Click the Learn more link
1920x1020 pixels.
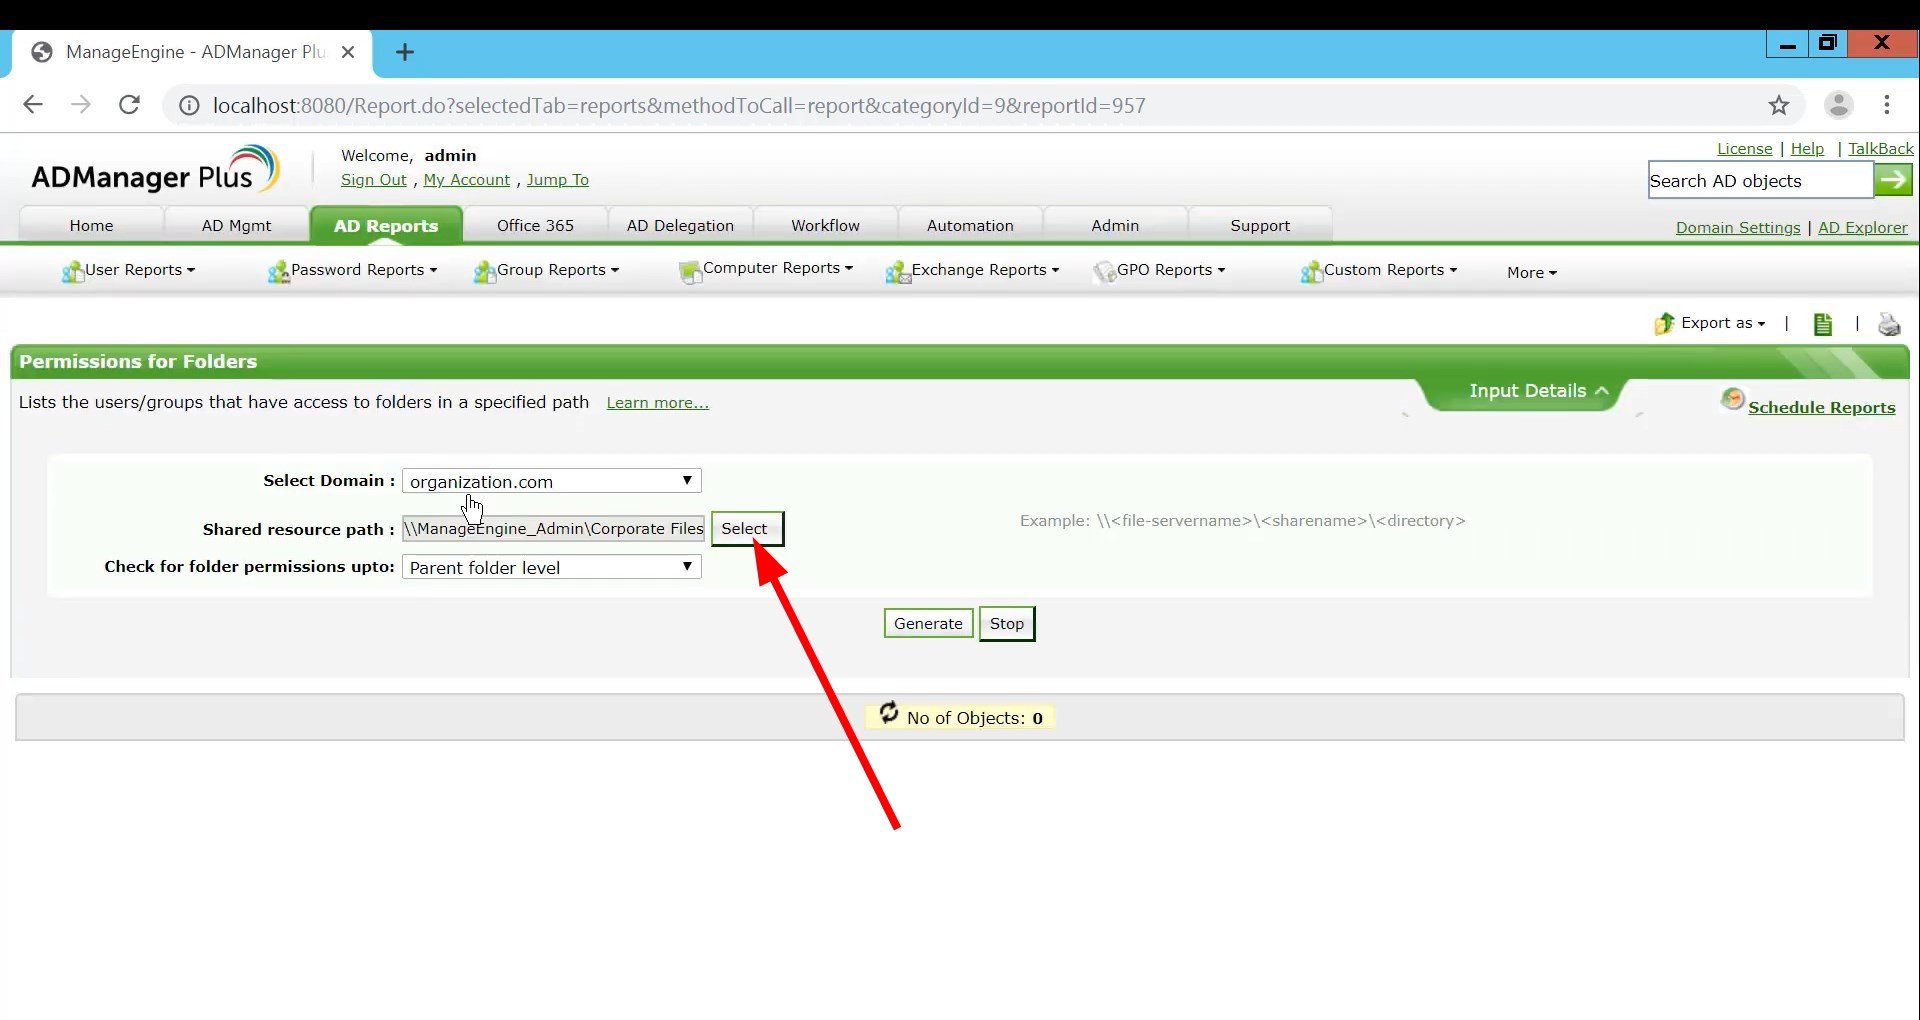(658, 403)
